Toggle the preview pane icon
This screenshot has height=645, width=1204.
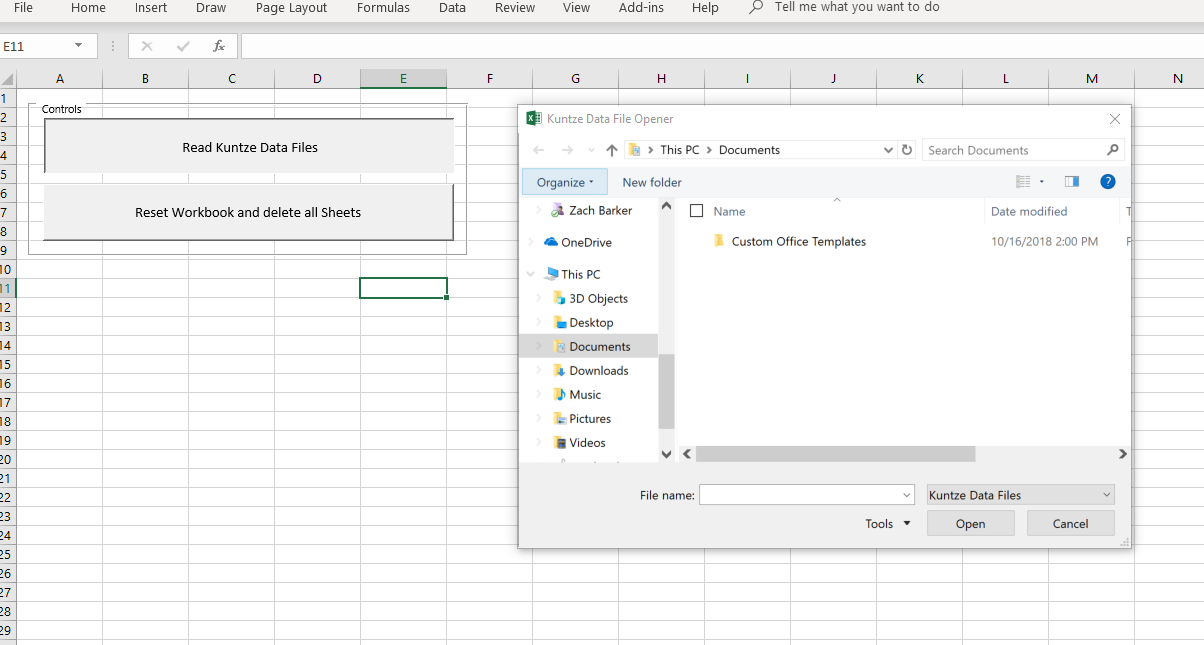[1072, 182]
